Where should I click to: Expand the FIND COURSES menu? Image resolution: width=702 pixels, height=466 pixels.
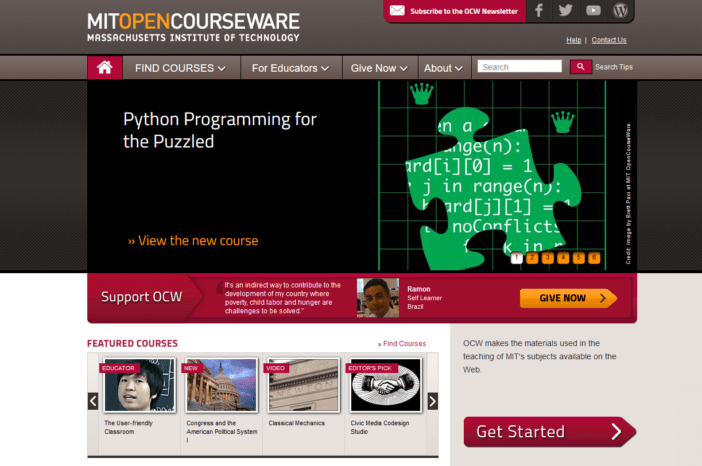[180, 68]
